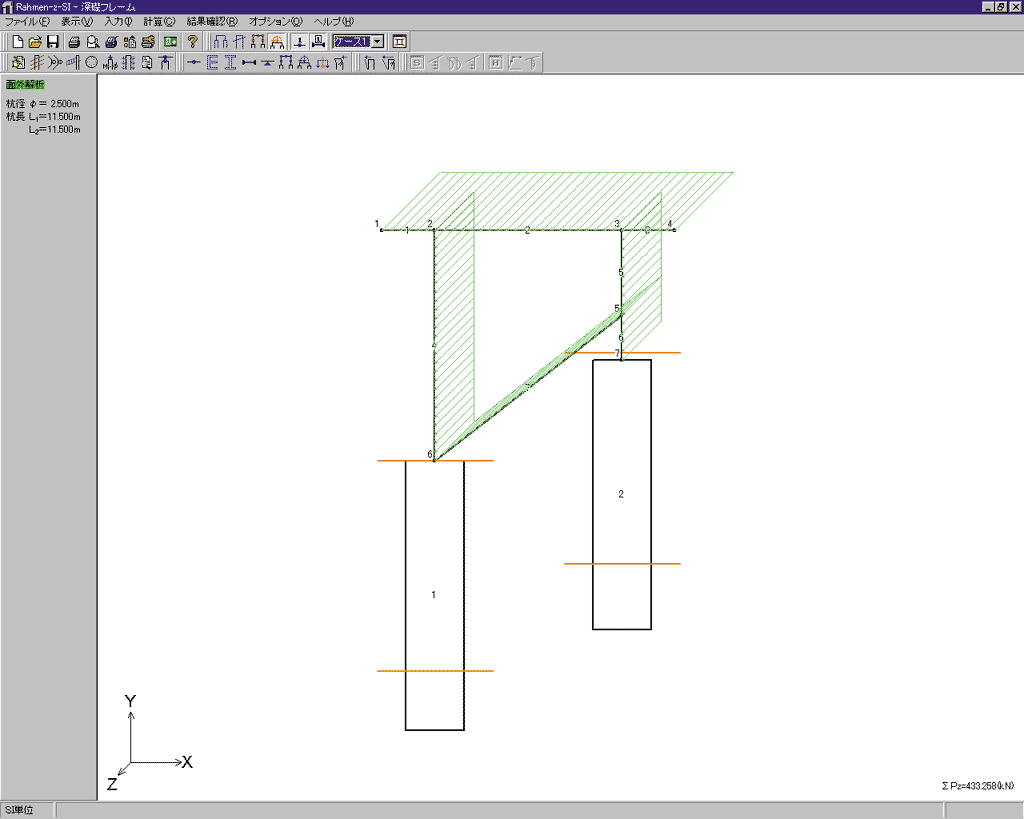The height and width of the screenshot is (819, 1024).
Task: Toggle the first frame diagram view button
Action: pos(221,42)
